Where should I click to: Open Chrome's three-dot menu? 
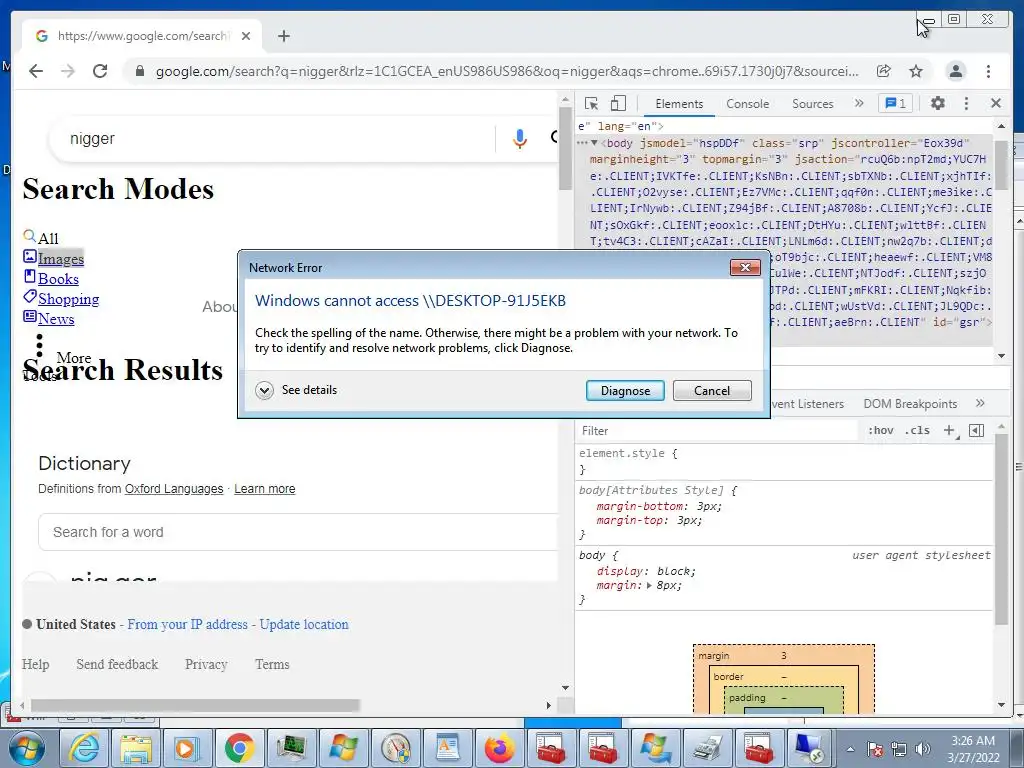[x=988, y=71]
